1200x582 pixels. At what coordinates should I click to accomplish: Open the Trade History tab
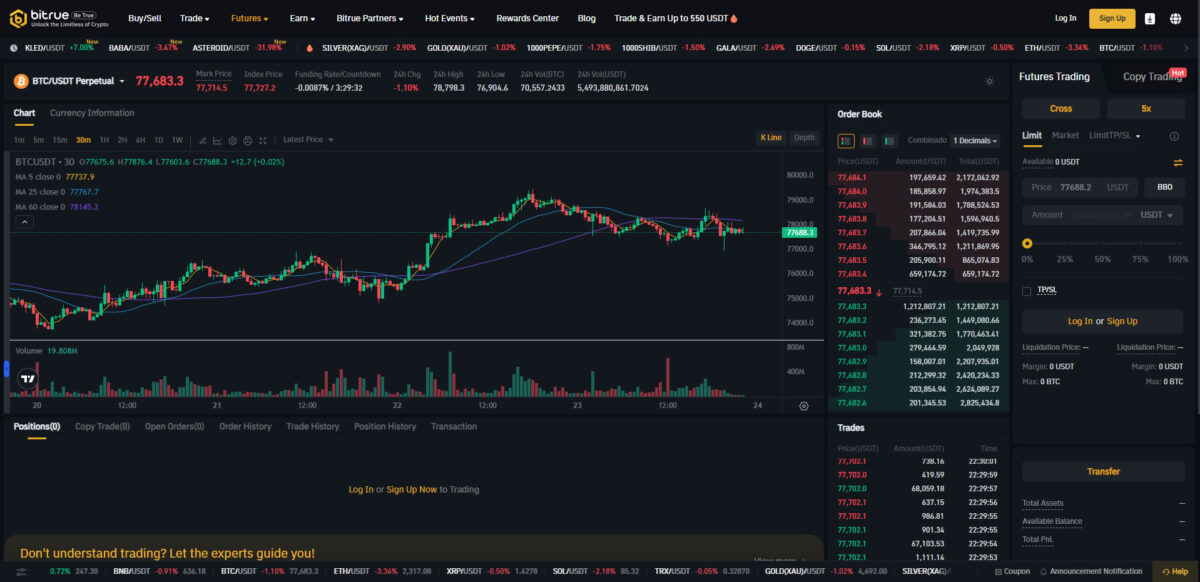312,427
